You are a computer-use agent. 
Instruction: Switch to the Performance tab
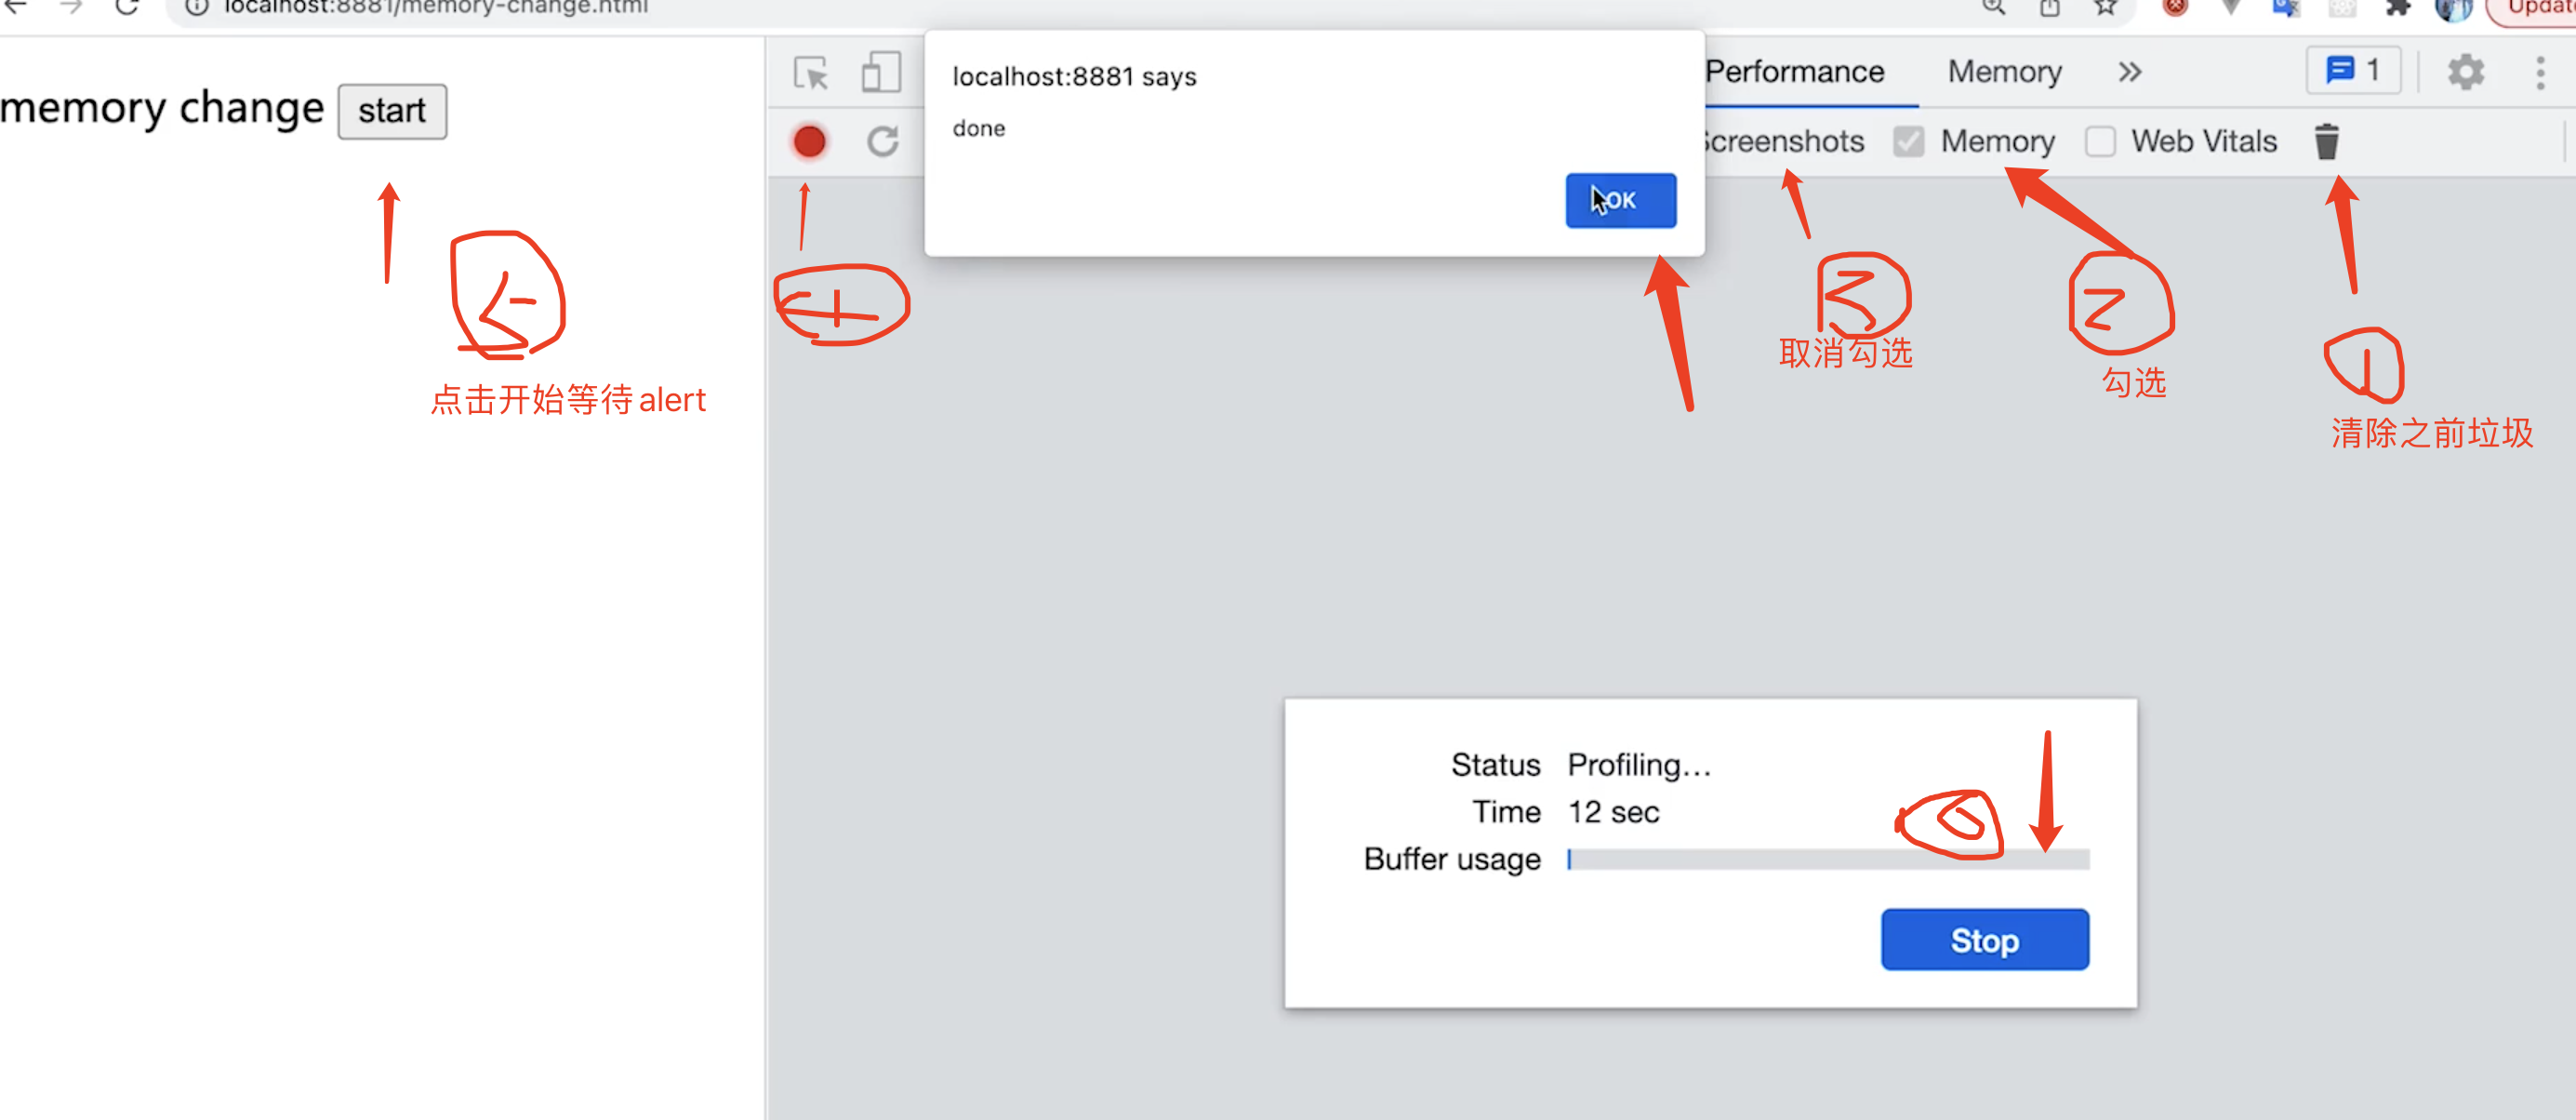pyautogui.click(x=1795, y=72)
